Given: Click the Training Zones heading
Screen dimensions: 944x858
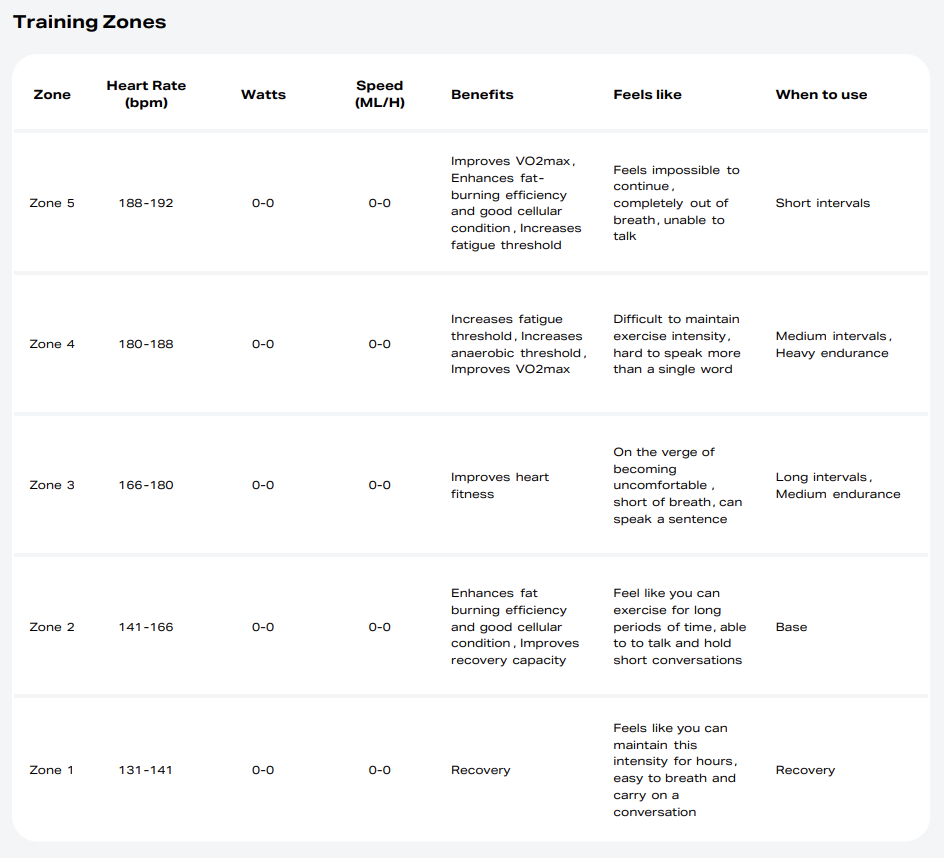Looking at the screenshot, I should click(x=89, y=22).
